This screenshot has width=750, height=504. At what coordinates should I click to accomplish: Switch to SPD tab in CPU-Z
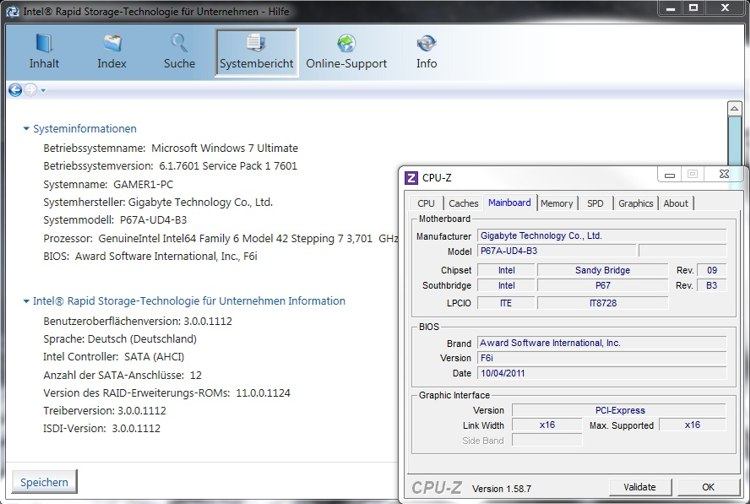(x=595, y=203)
